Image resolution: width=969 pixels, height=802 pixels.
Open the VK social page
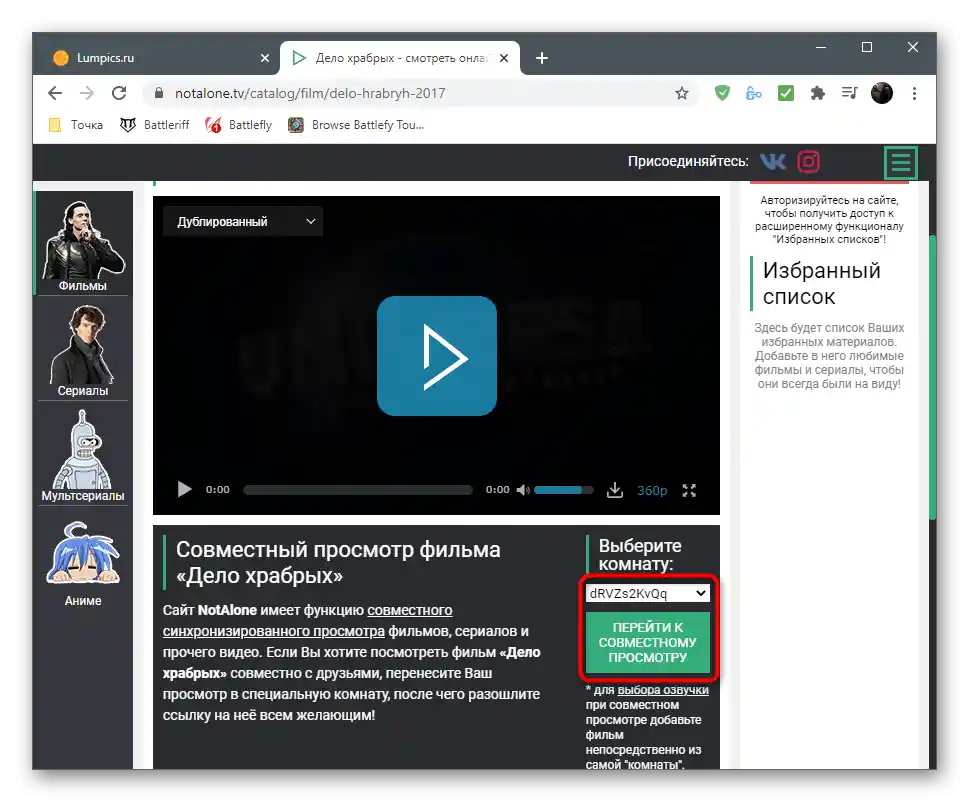772,162
